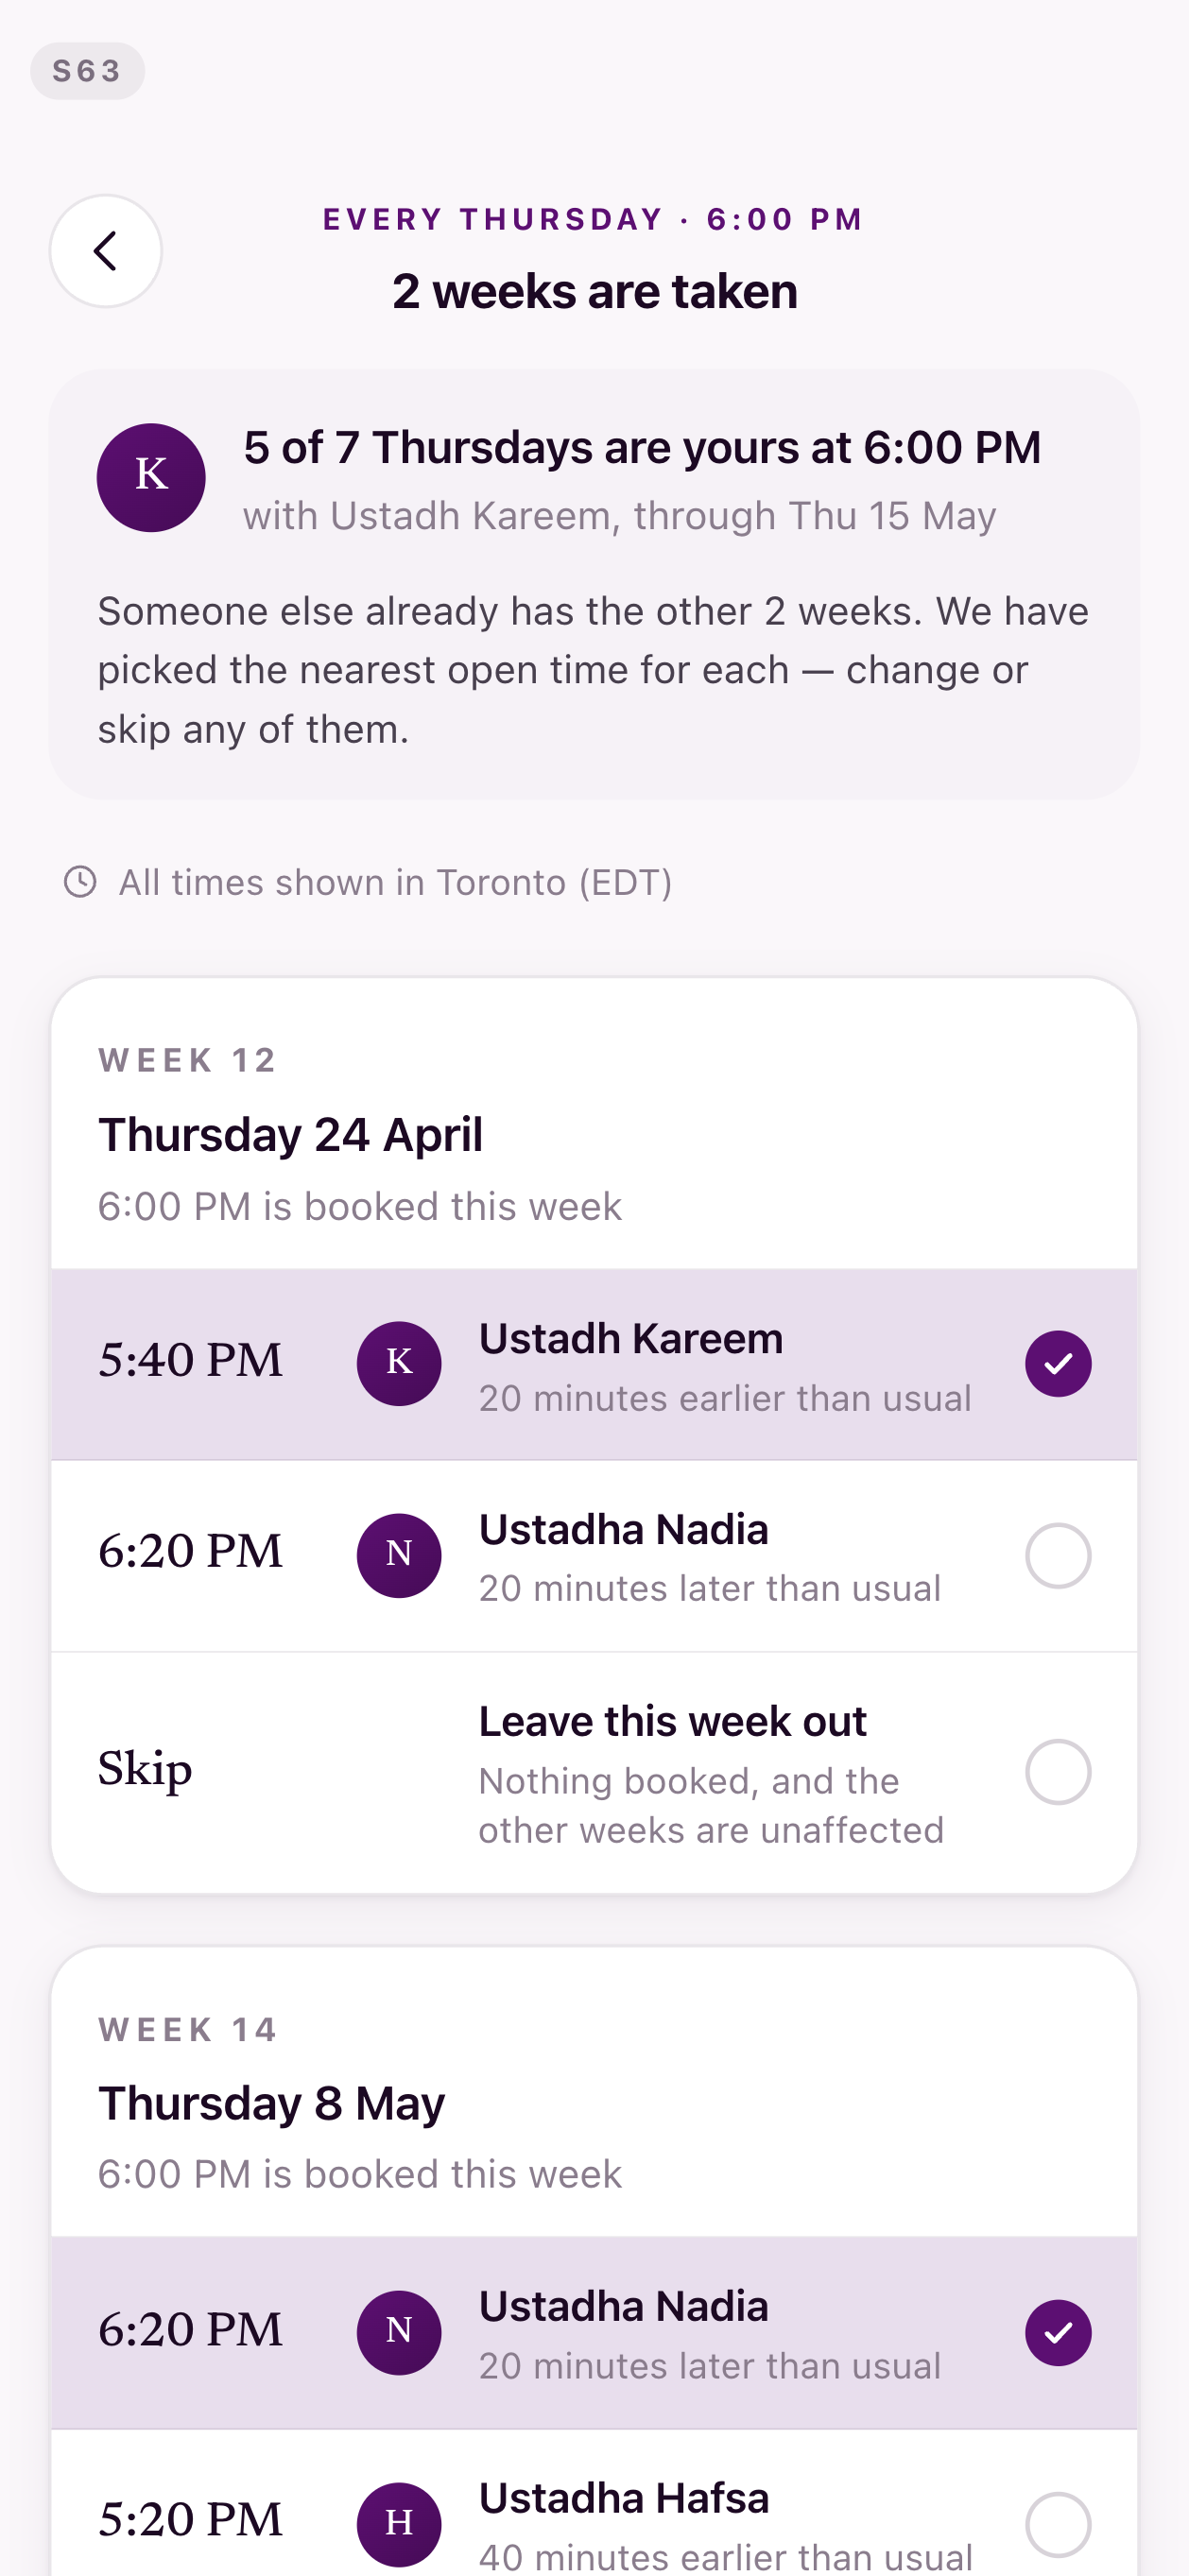Tap Ustadha Hafsa's H avatar
The width and height of the screenshot is (1189, 2576).
coord(399,2524)
